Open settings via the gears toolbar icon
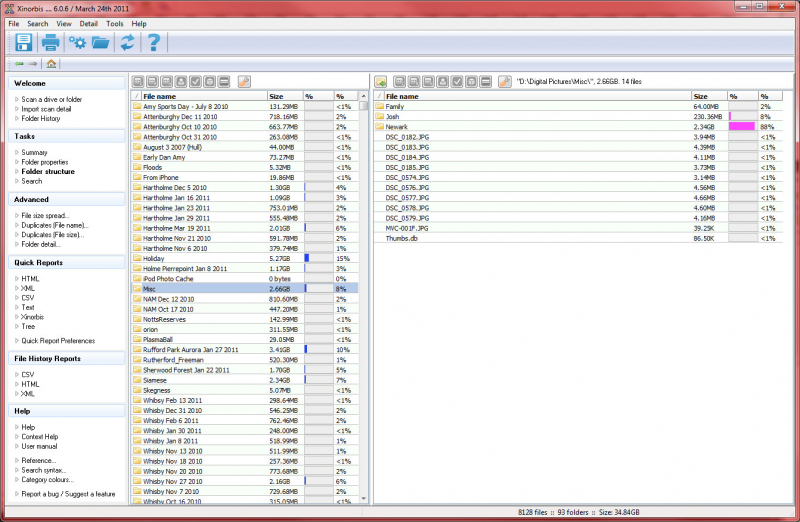Screen dimensions: 800x522 point(78,42)
